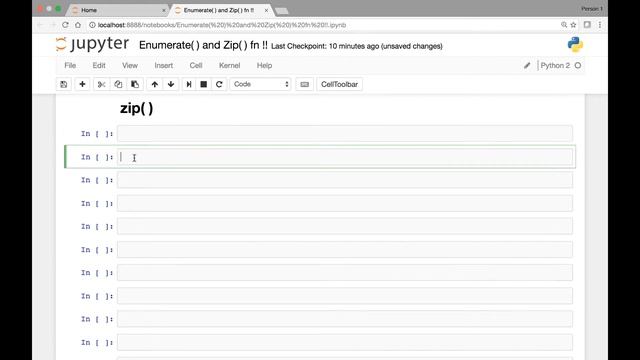Move selected cell down arrow

tap(171, 84)
